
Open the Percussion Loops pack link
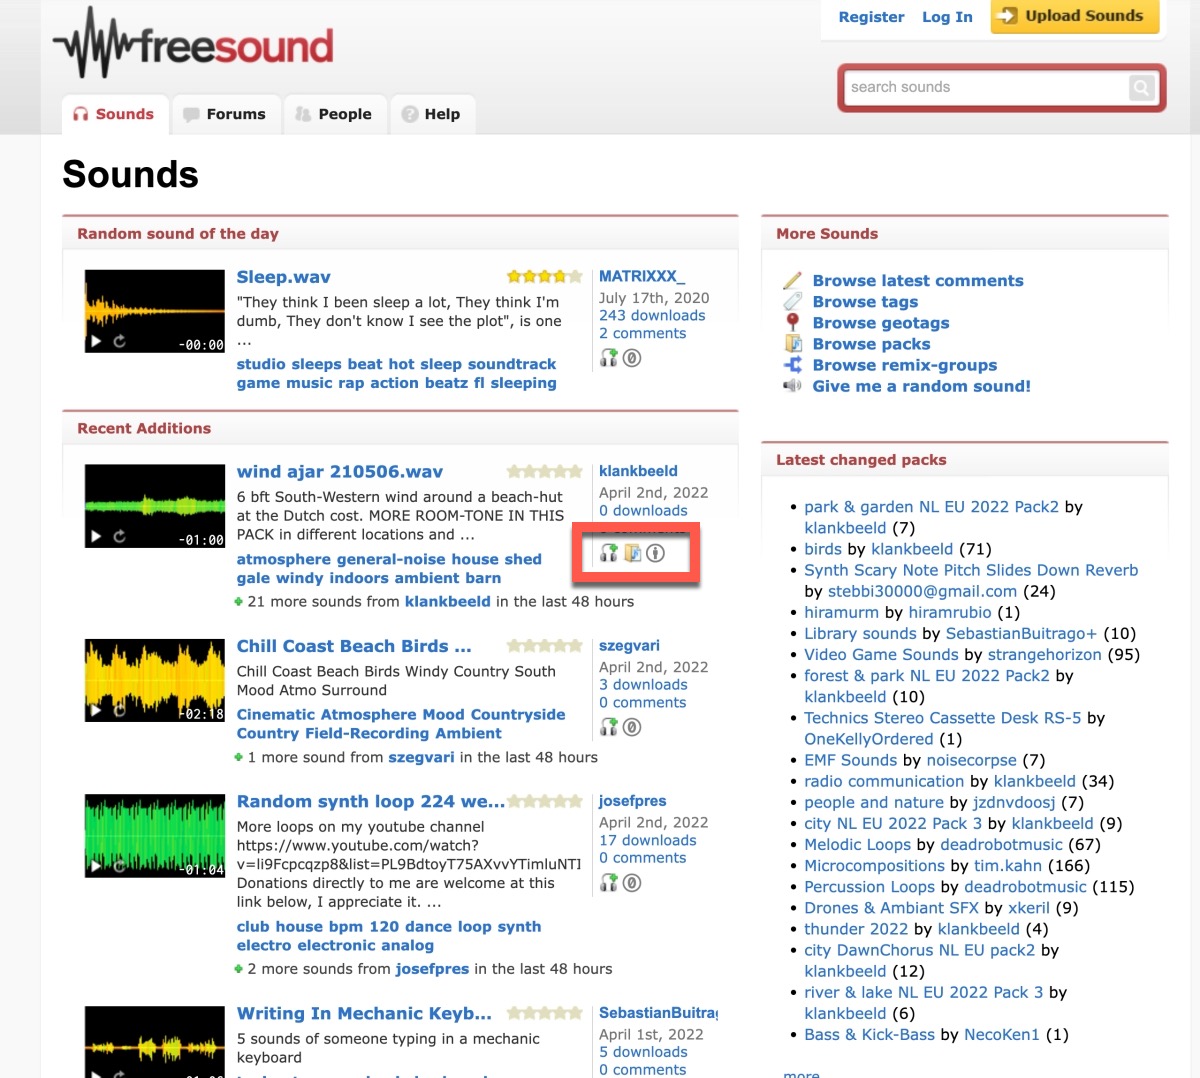click(869, 887)
